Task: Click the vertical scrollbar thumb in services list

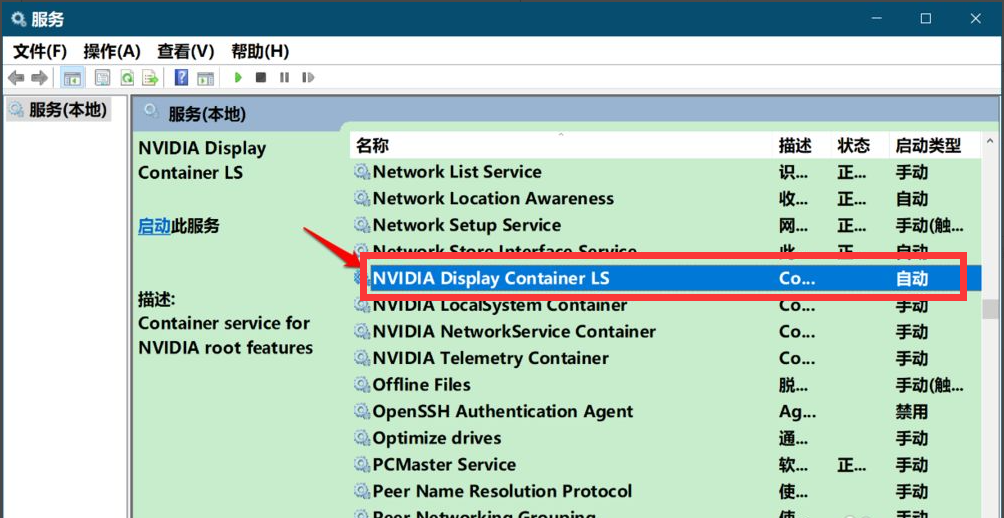Action: [x=990, y=310]
